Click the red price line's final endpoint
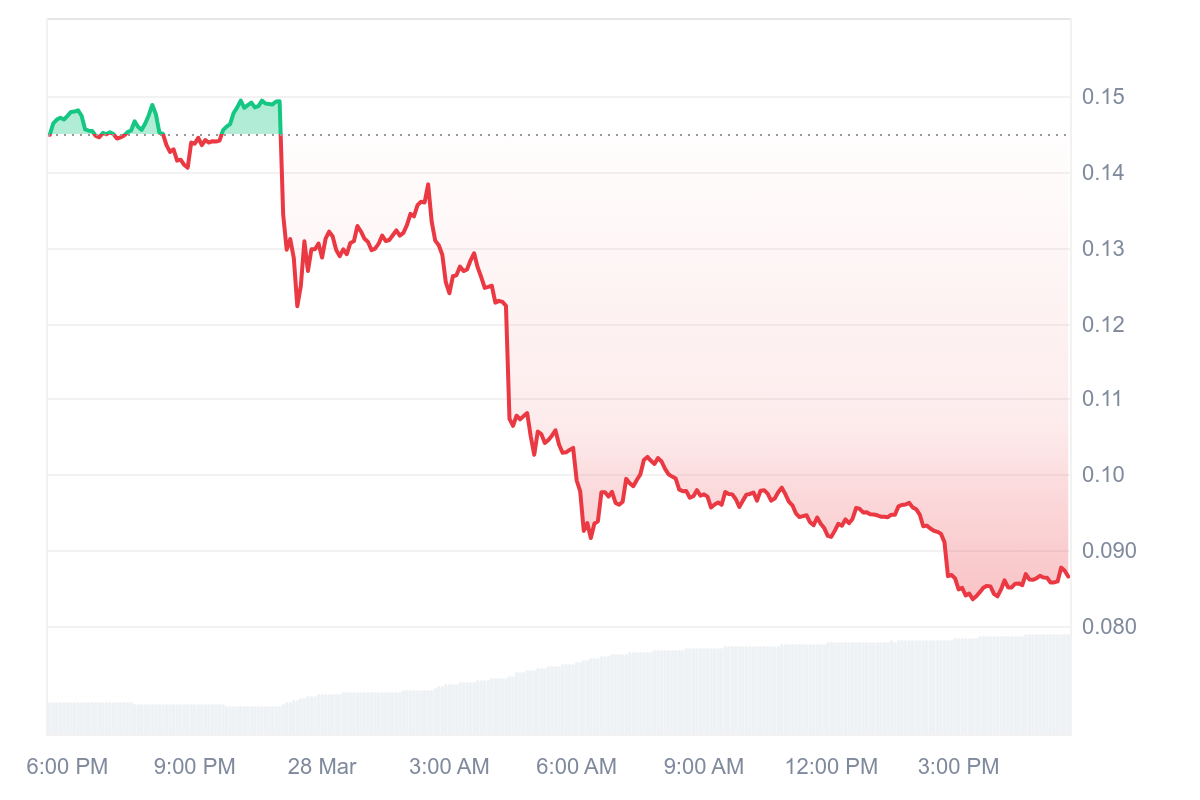1200x800 pixels. pos(1068,576)
